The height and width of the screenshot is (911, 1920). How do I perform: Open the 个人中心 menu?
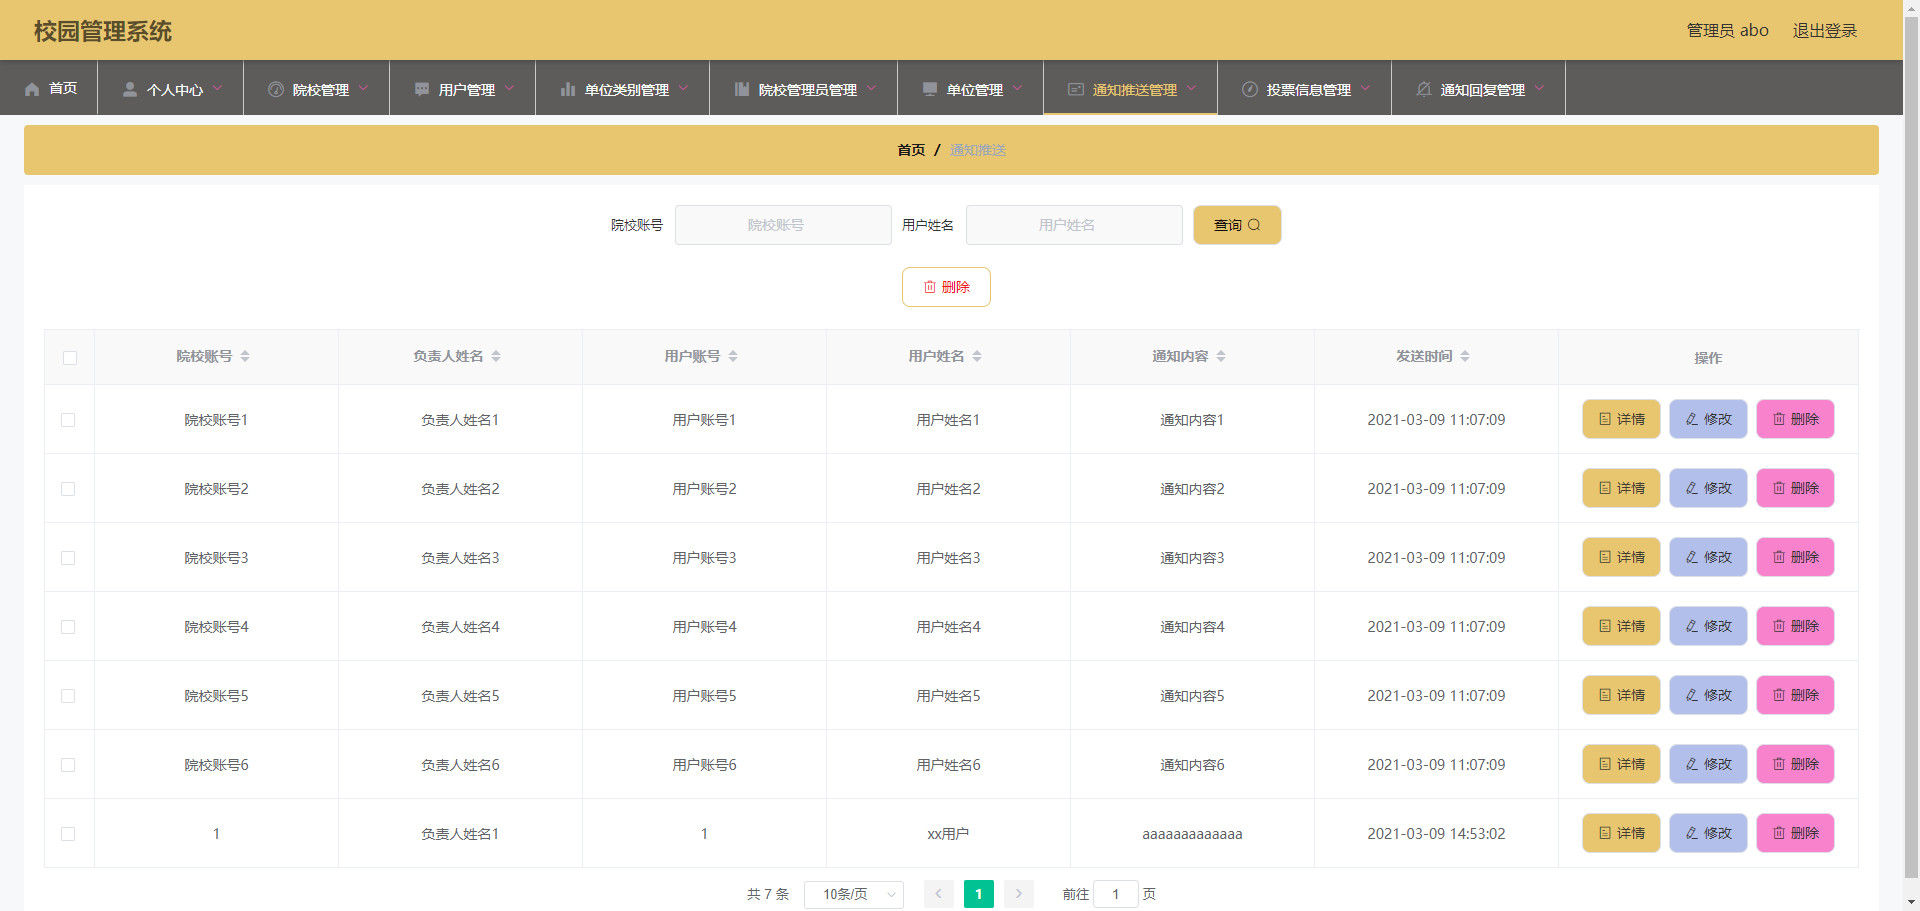pos(171,88)
